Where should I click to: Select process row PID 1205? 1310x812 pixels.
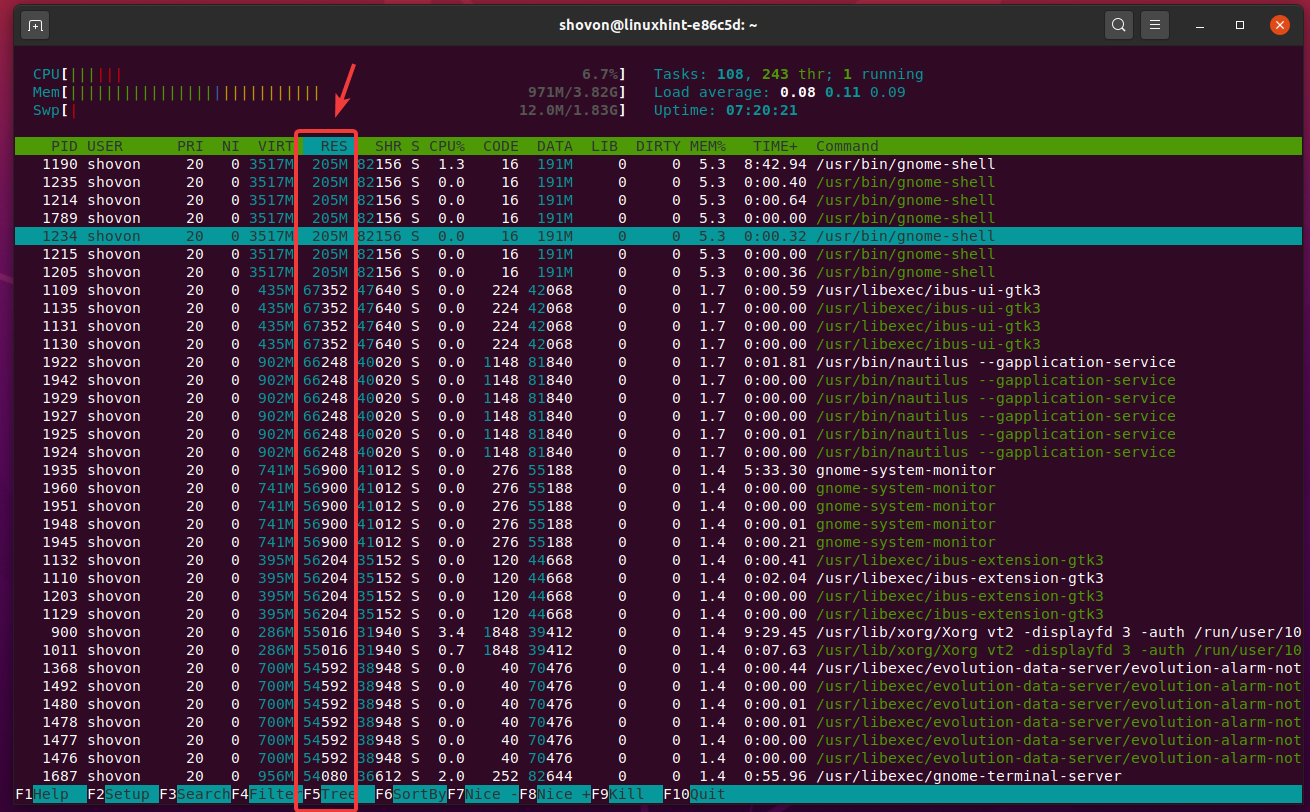(658, 272)
